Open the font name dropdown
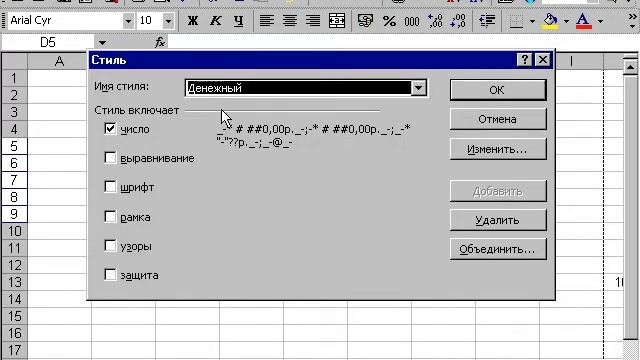Image resolution: width=640 pixels, height=360 pixels. point(128,20)
